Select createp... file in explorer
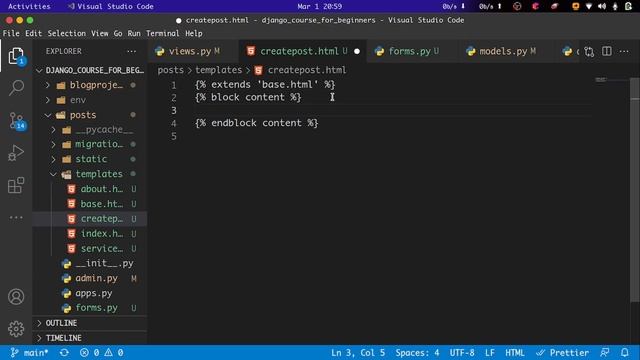640x360 pixels. (90, 219)
